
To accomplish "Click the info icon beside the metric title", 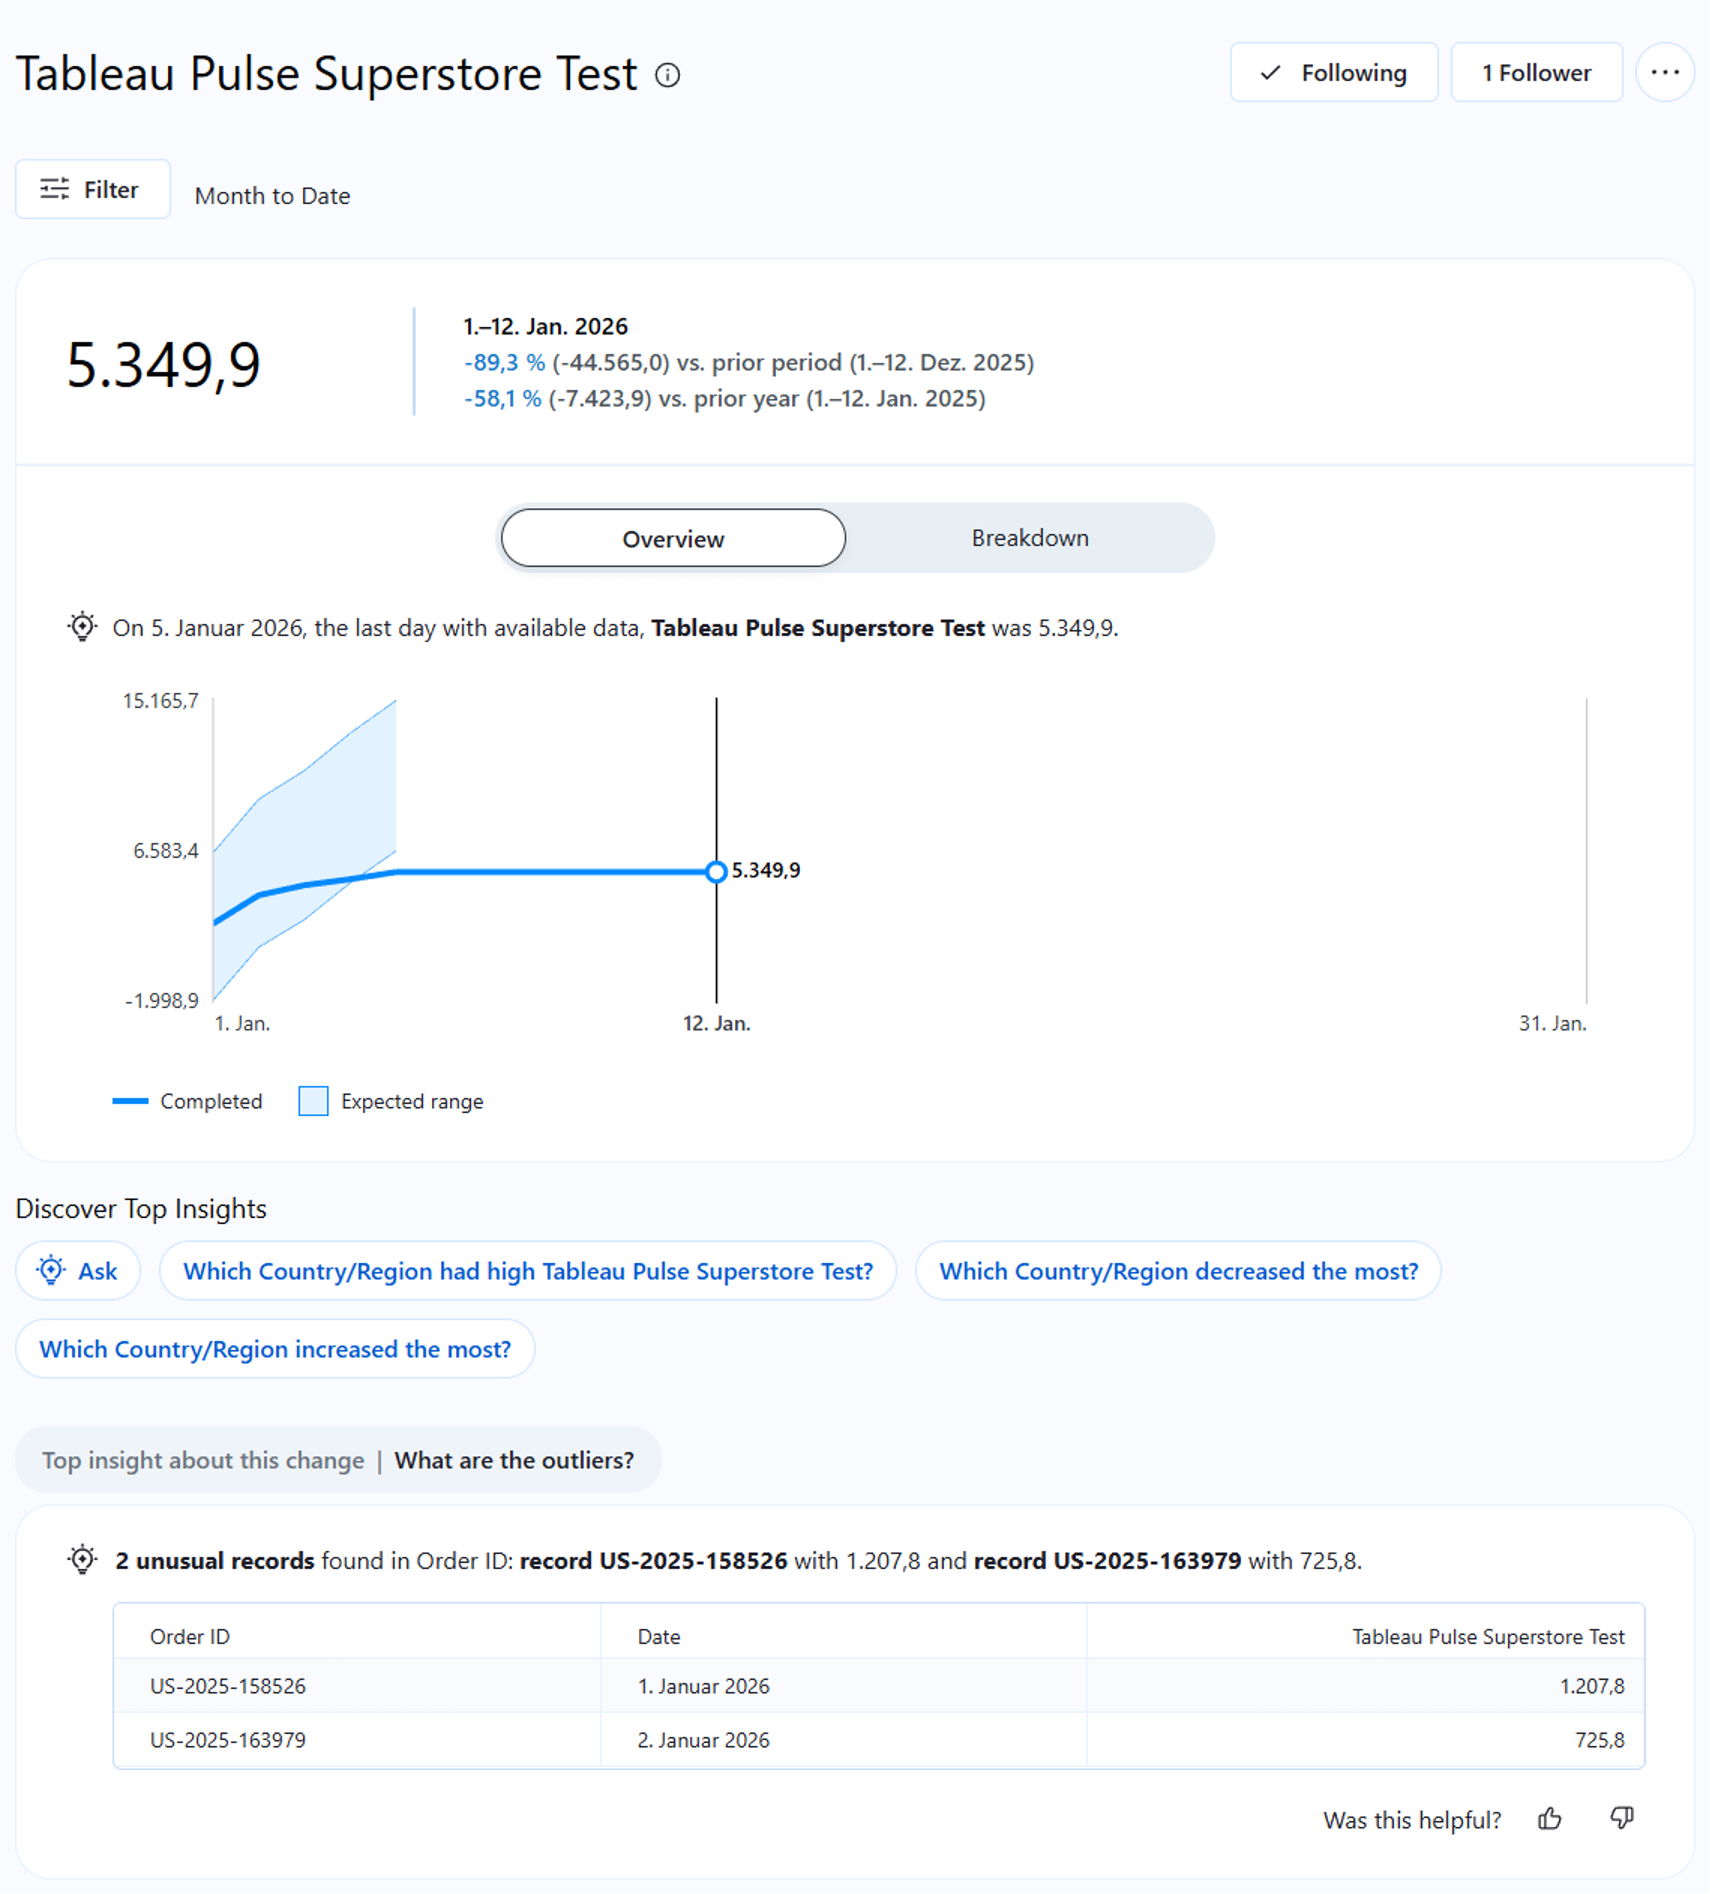I will click(668, 75).
